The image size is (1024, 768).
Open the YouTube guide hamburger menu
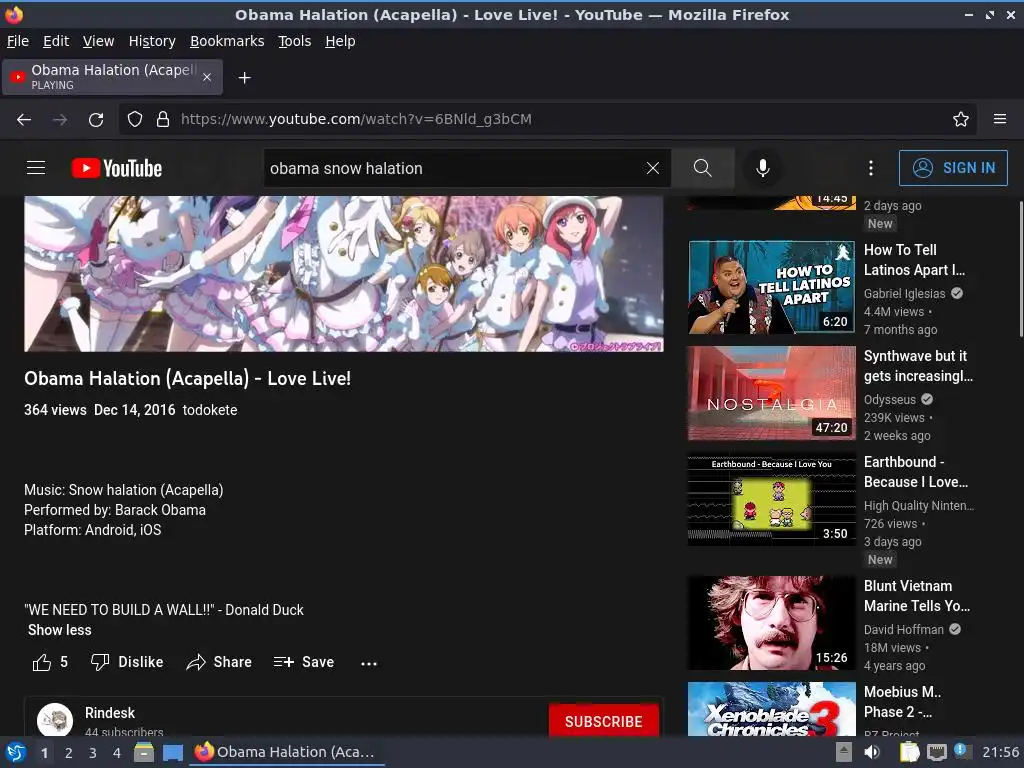click(x=36, y=168)
